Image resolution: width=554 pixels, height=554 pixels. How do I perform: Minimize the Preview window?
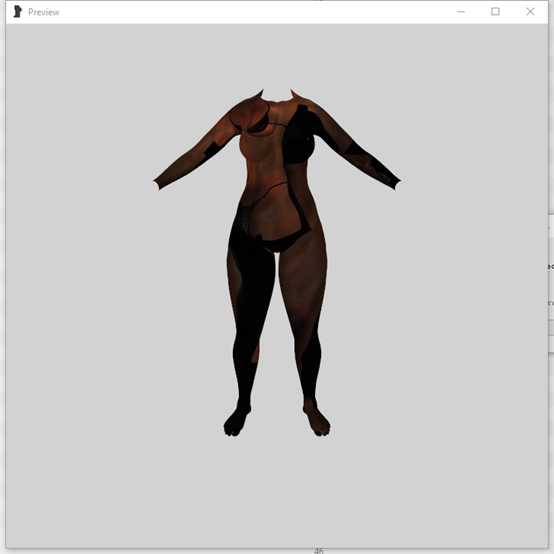(461, 12)
